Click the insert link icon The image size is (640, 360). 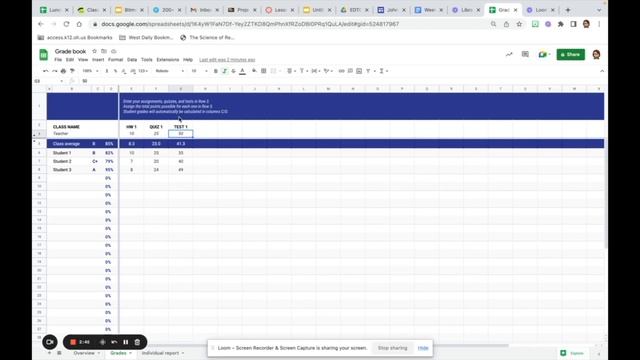(342, 71)
